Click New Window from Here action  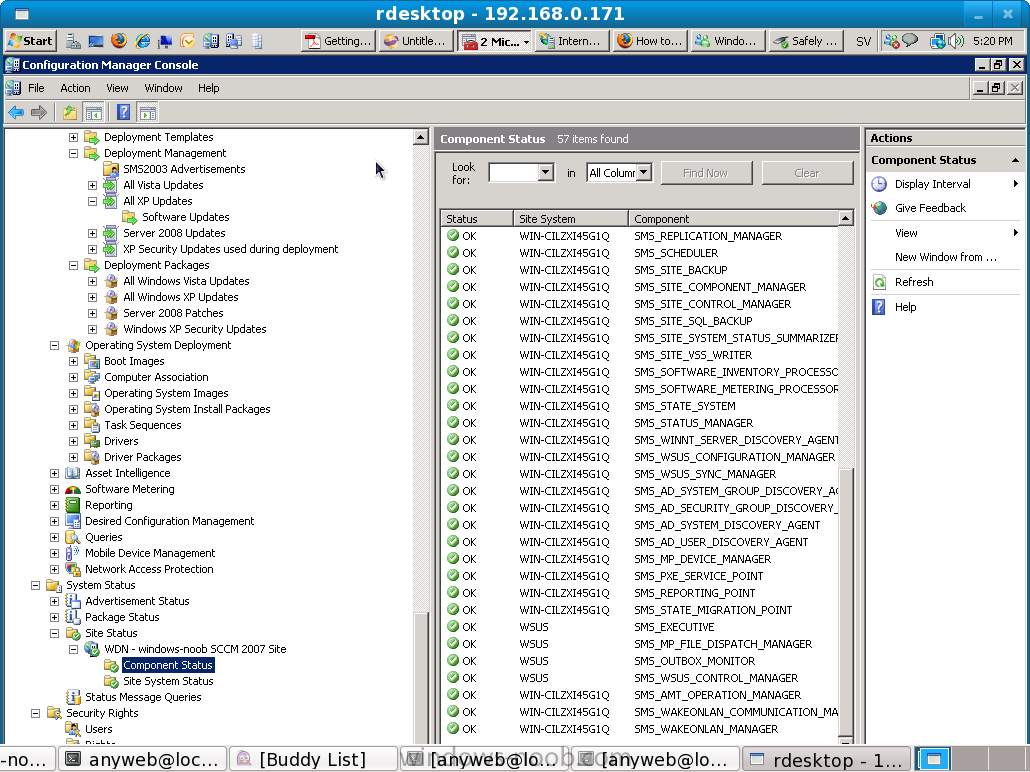pyautogui.click(x=945, y=257)
